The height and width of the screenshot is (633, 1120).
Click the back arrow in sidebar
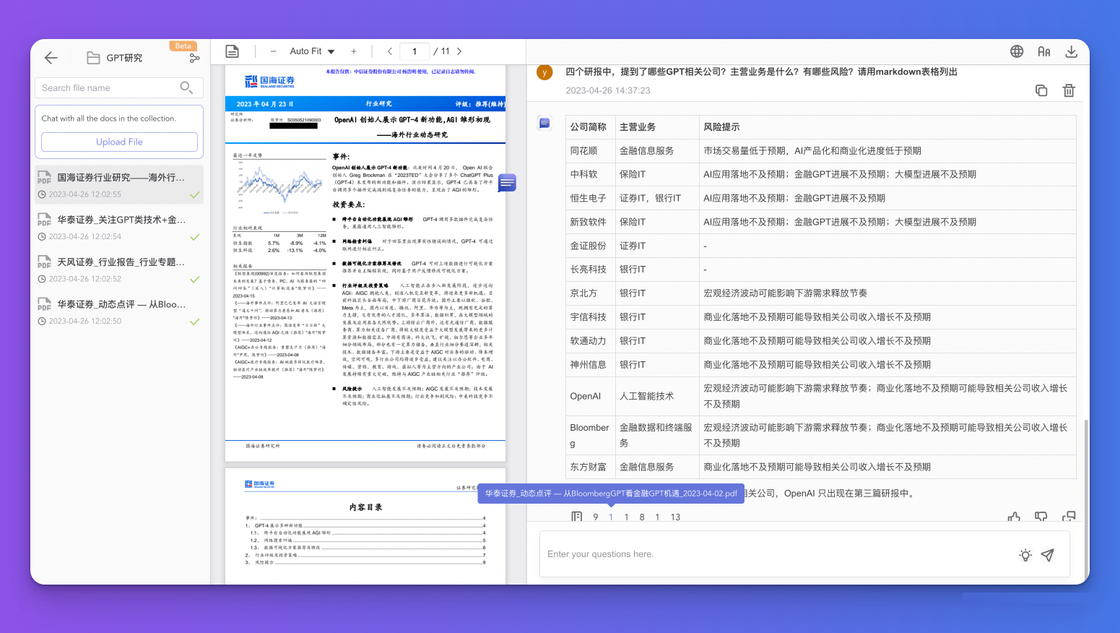51,58
